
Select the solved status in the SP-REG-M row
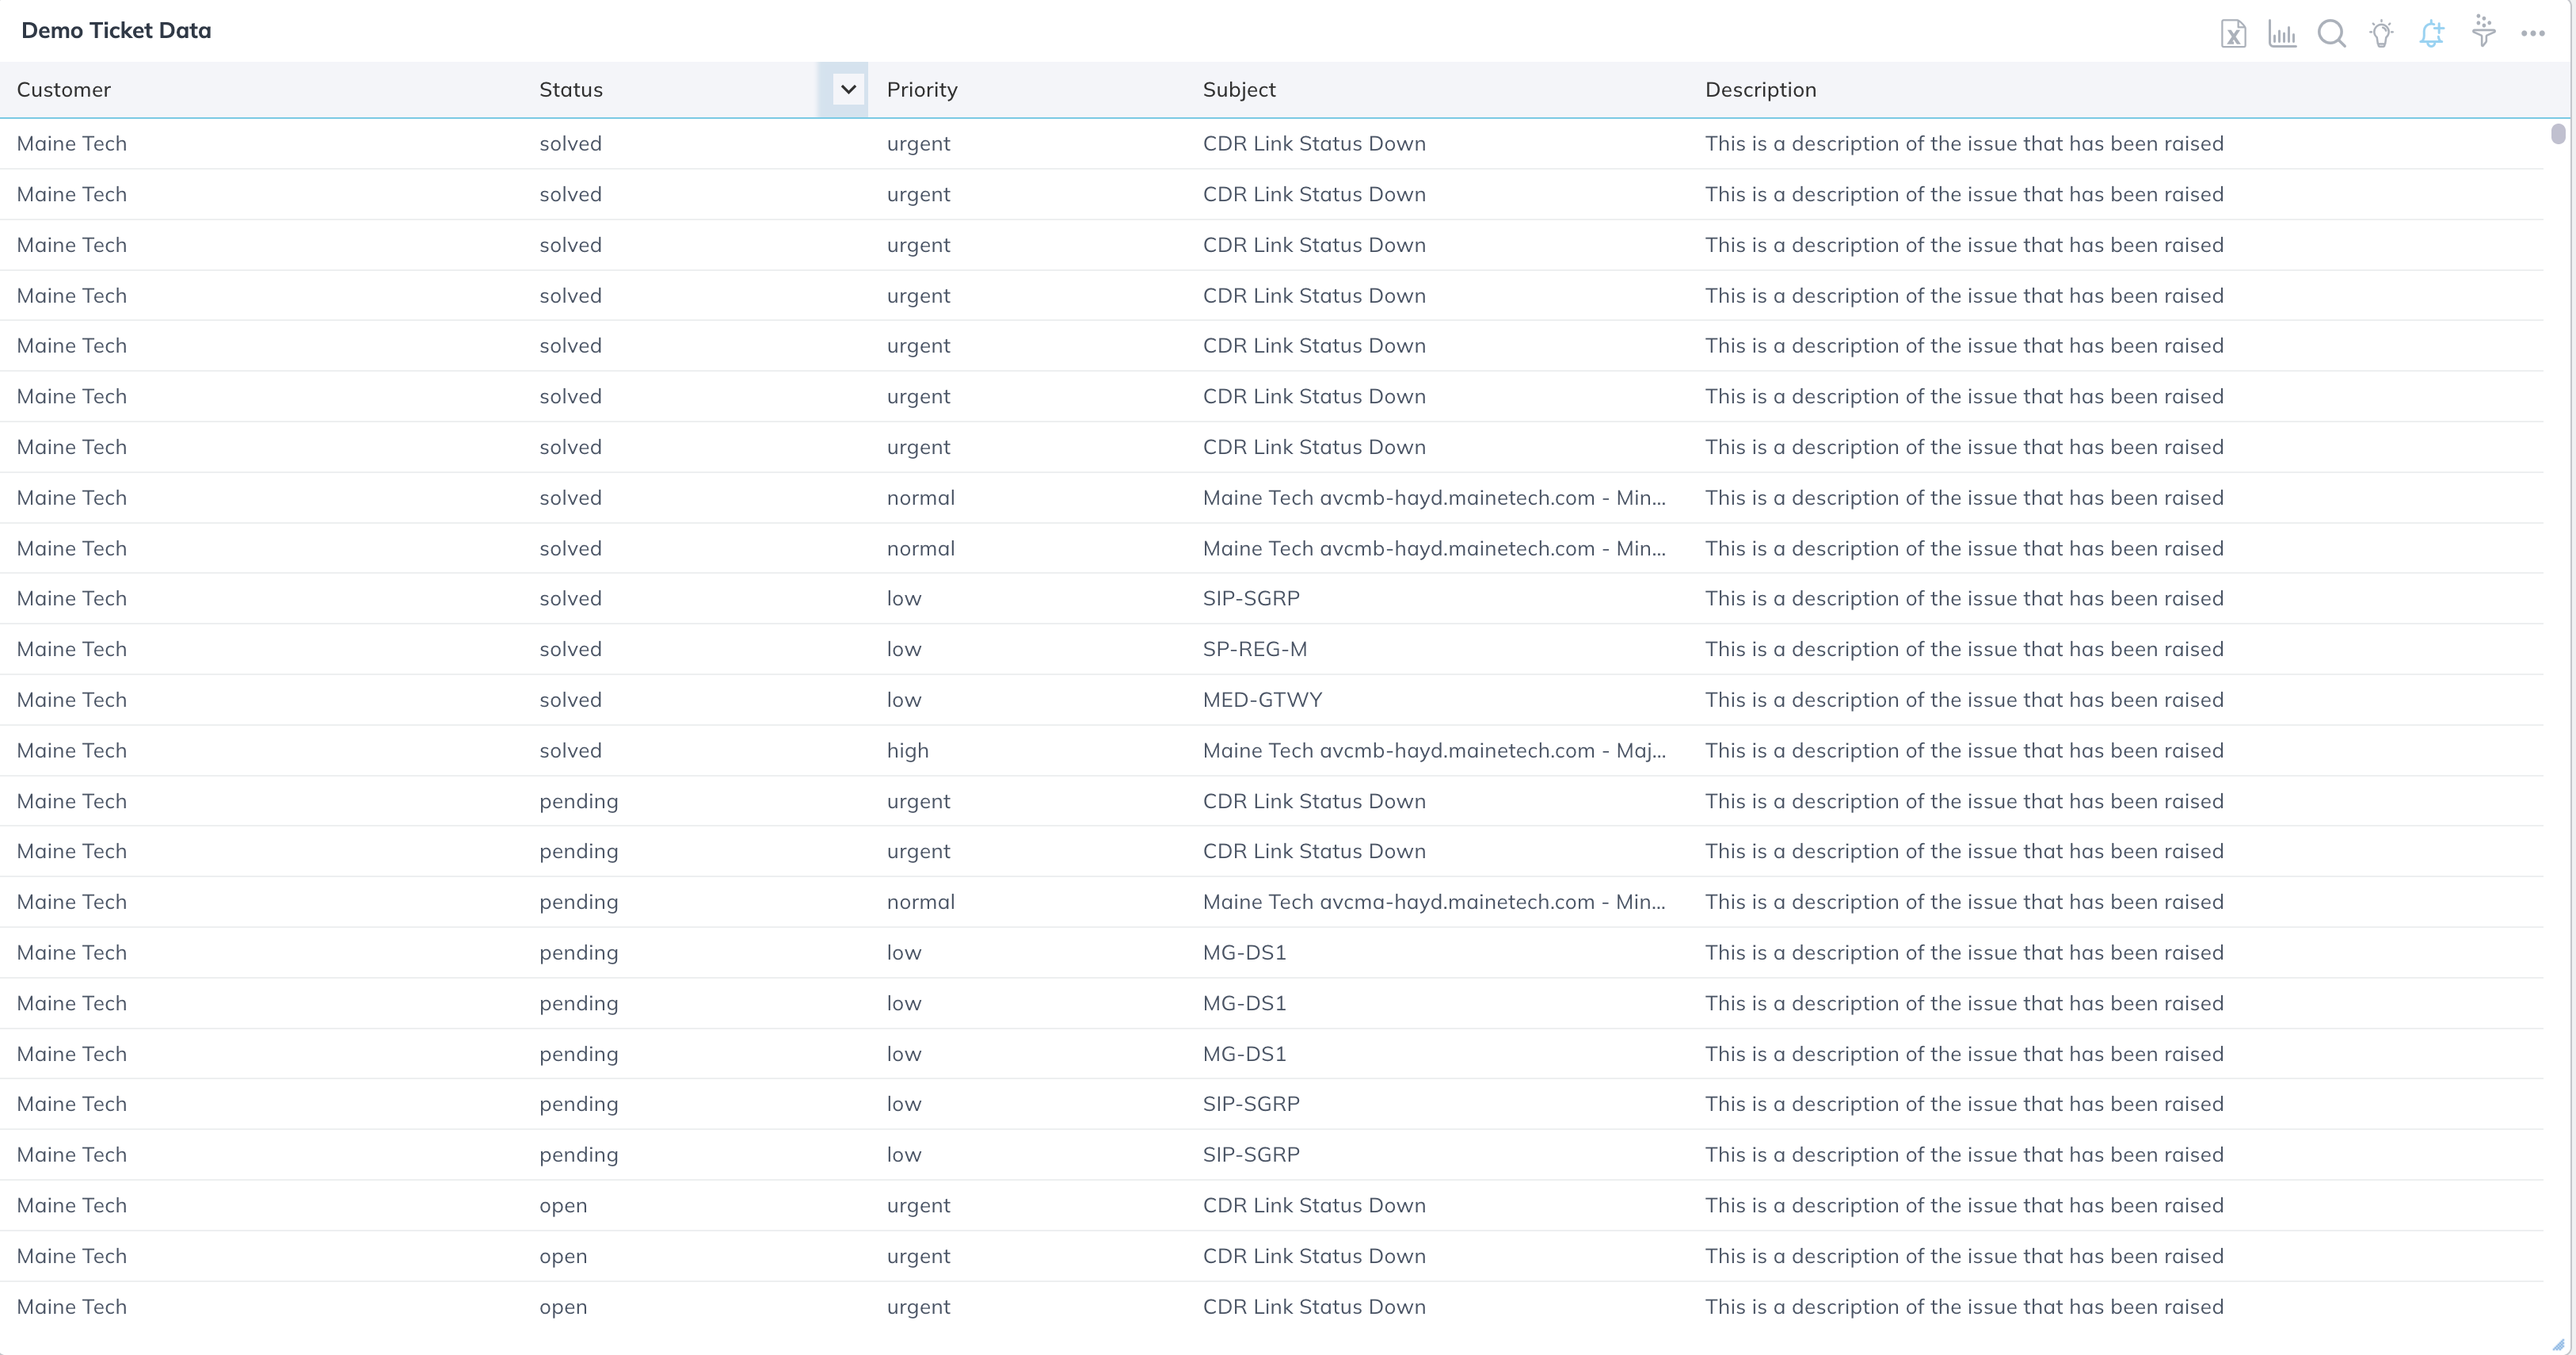[x=570, y=649]
